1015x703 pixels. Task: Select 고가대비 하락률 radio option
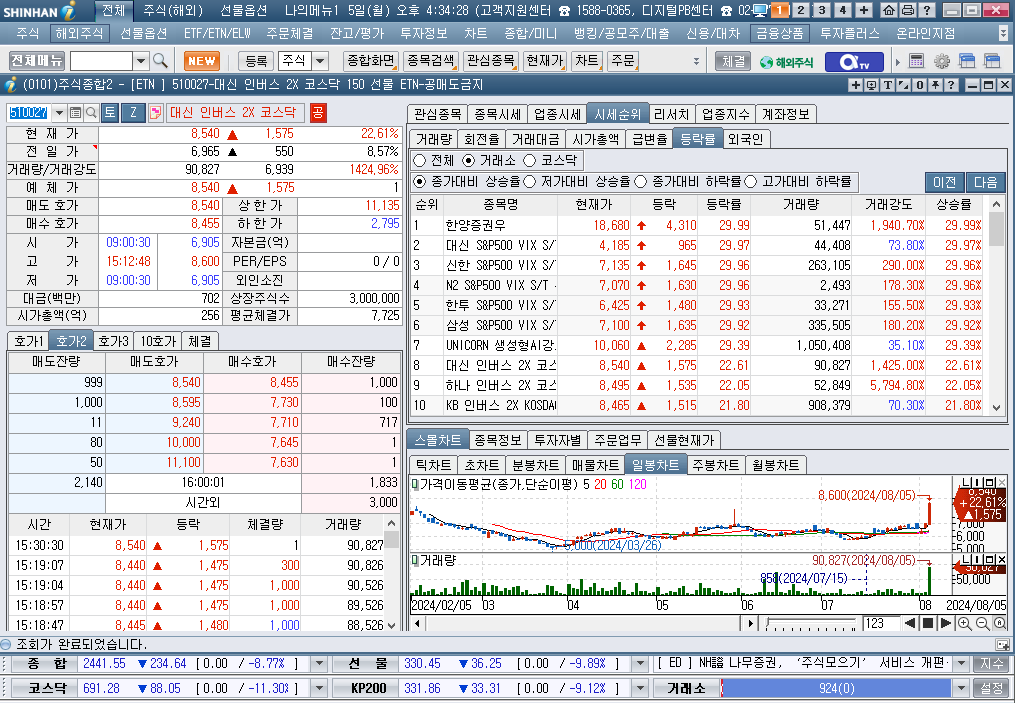point(750,182)
